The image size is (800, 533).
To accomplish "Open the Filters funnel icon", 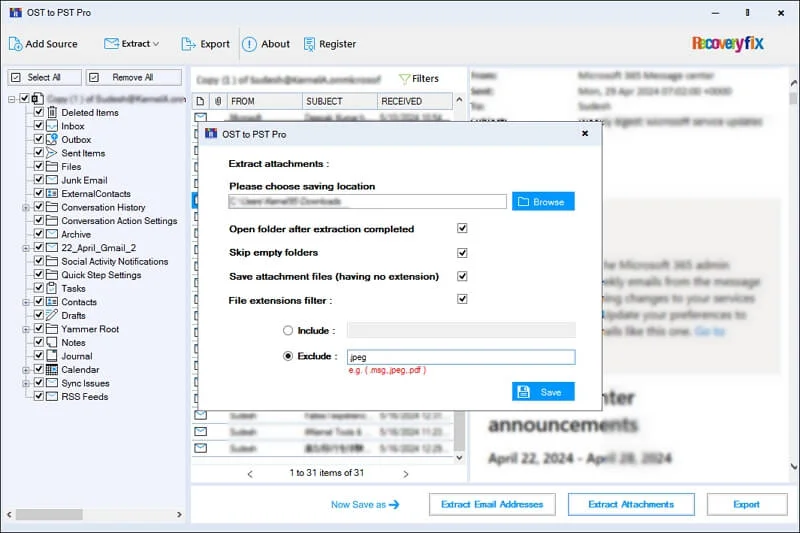I will coord(404,79).
